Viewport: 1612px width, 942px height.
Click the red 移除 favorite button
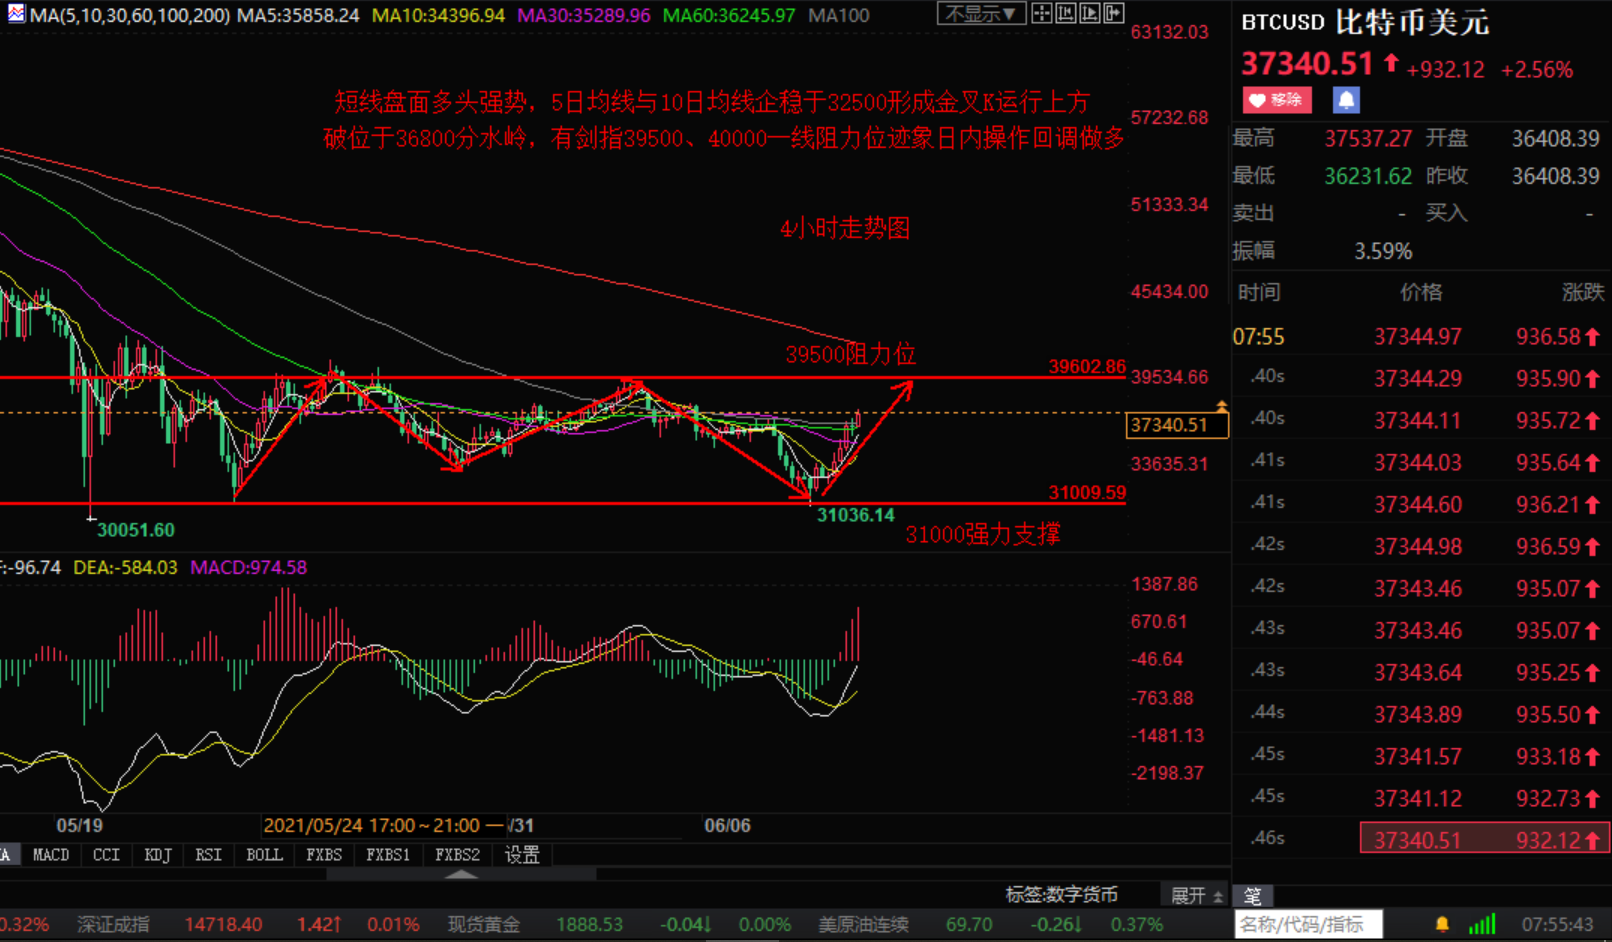[x=1277, y=100]
